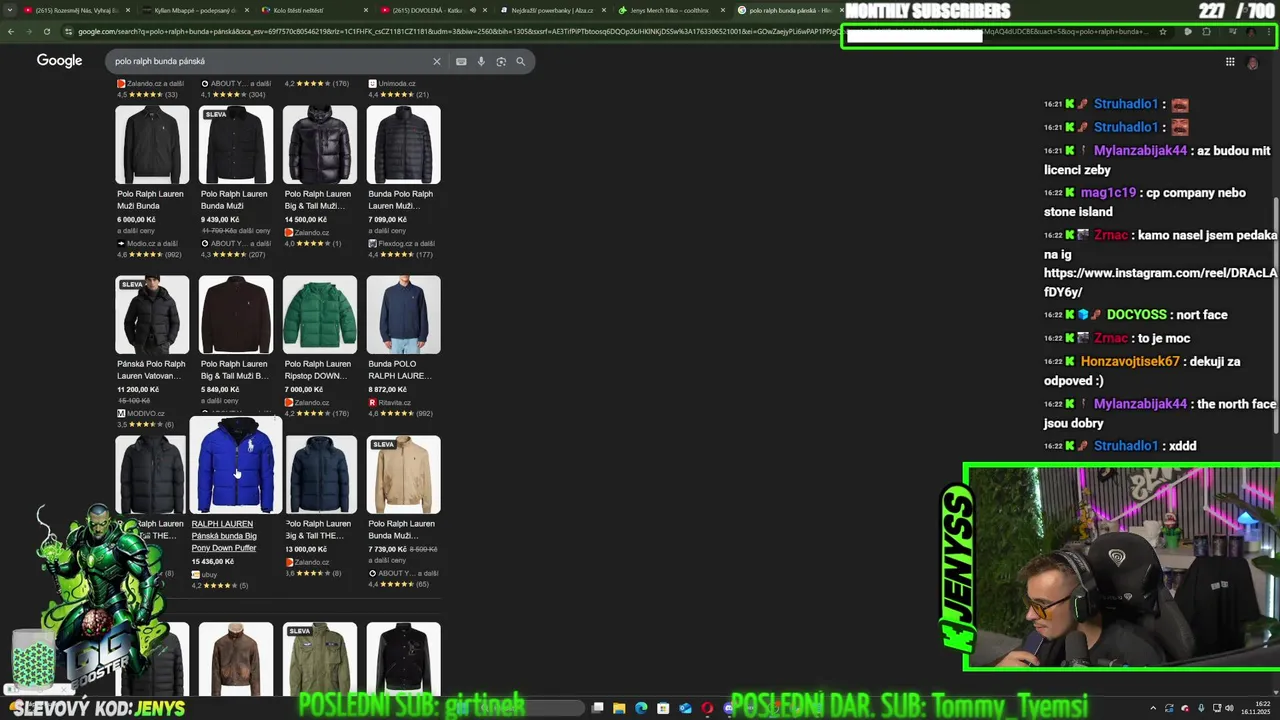Bookmark this page with the star icon
Viewport: 1280px width, 720px height.
point(1162,31)
